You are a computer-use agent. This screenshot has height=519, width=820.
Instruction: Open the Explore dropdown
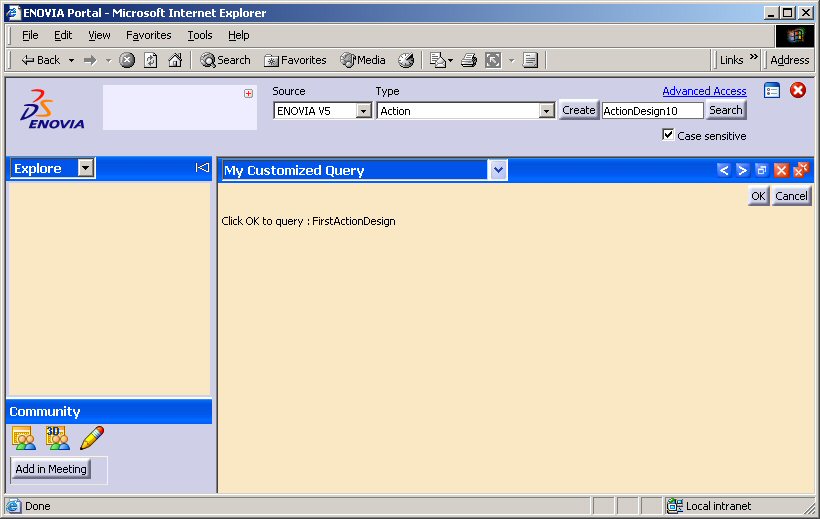coord(53,168)
